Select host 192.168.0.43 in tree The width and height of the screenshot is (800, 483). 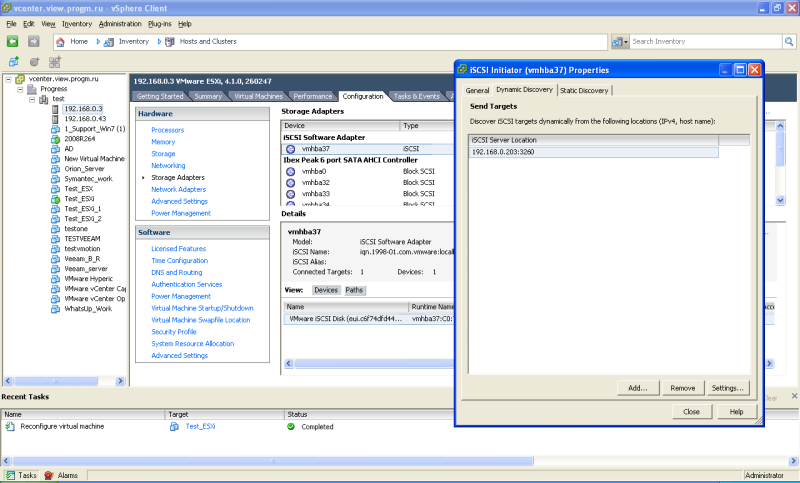point(85,119)
